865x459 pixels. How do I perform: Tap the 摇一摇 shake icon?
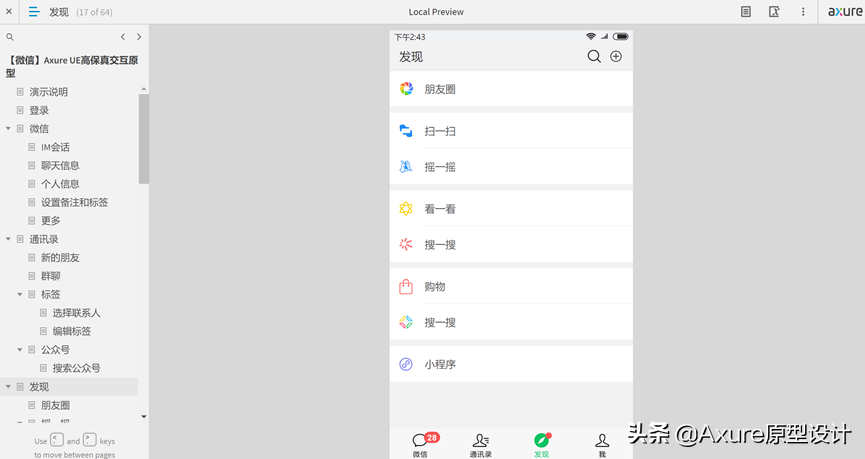click(406, 167)
